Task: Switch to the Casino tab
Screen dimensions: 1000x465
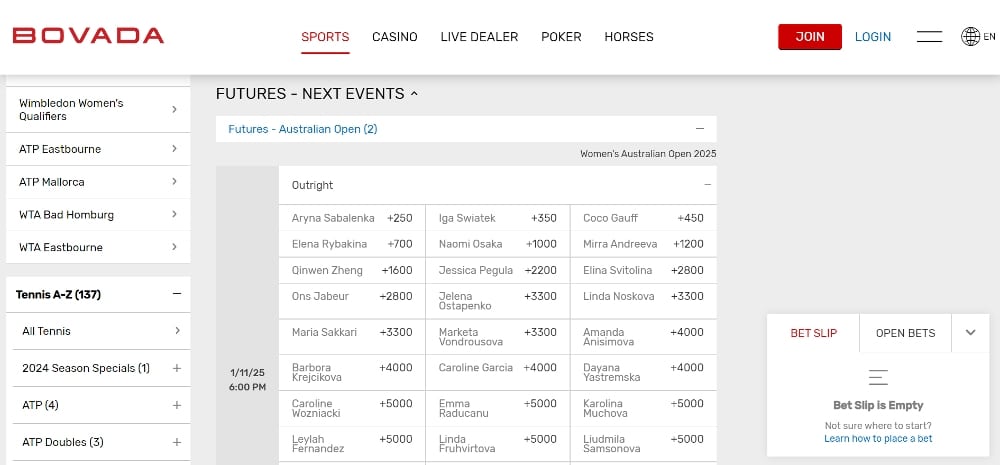Action: (x=395, y=37)
